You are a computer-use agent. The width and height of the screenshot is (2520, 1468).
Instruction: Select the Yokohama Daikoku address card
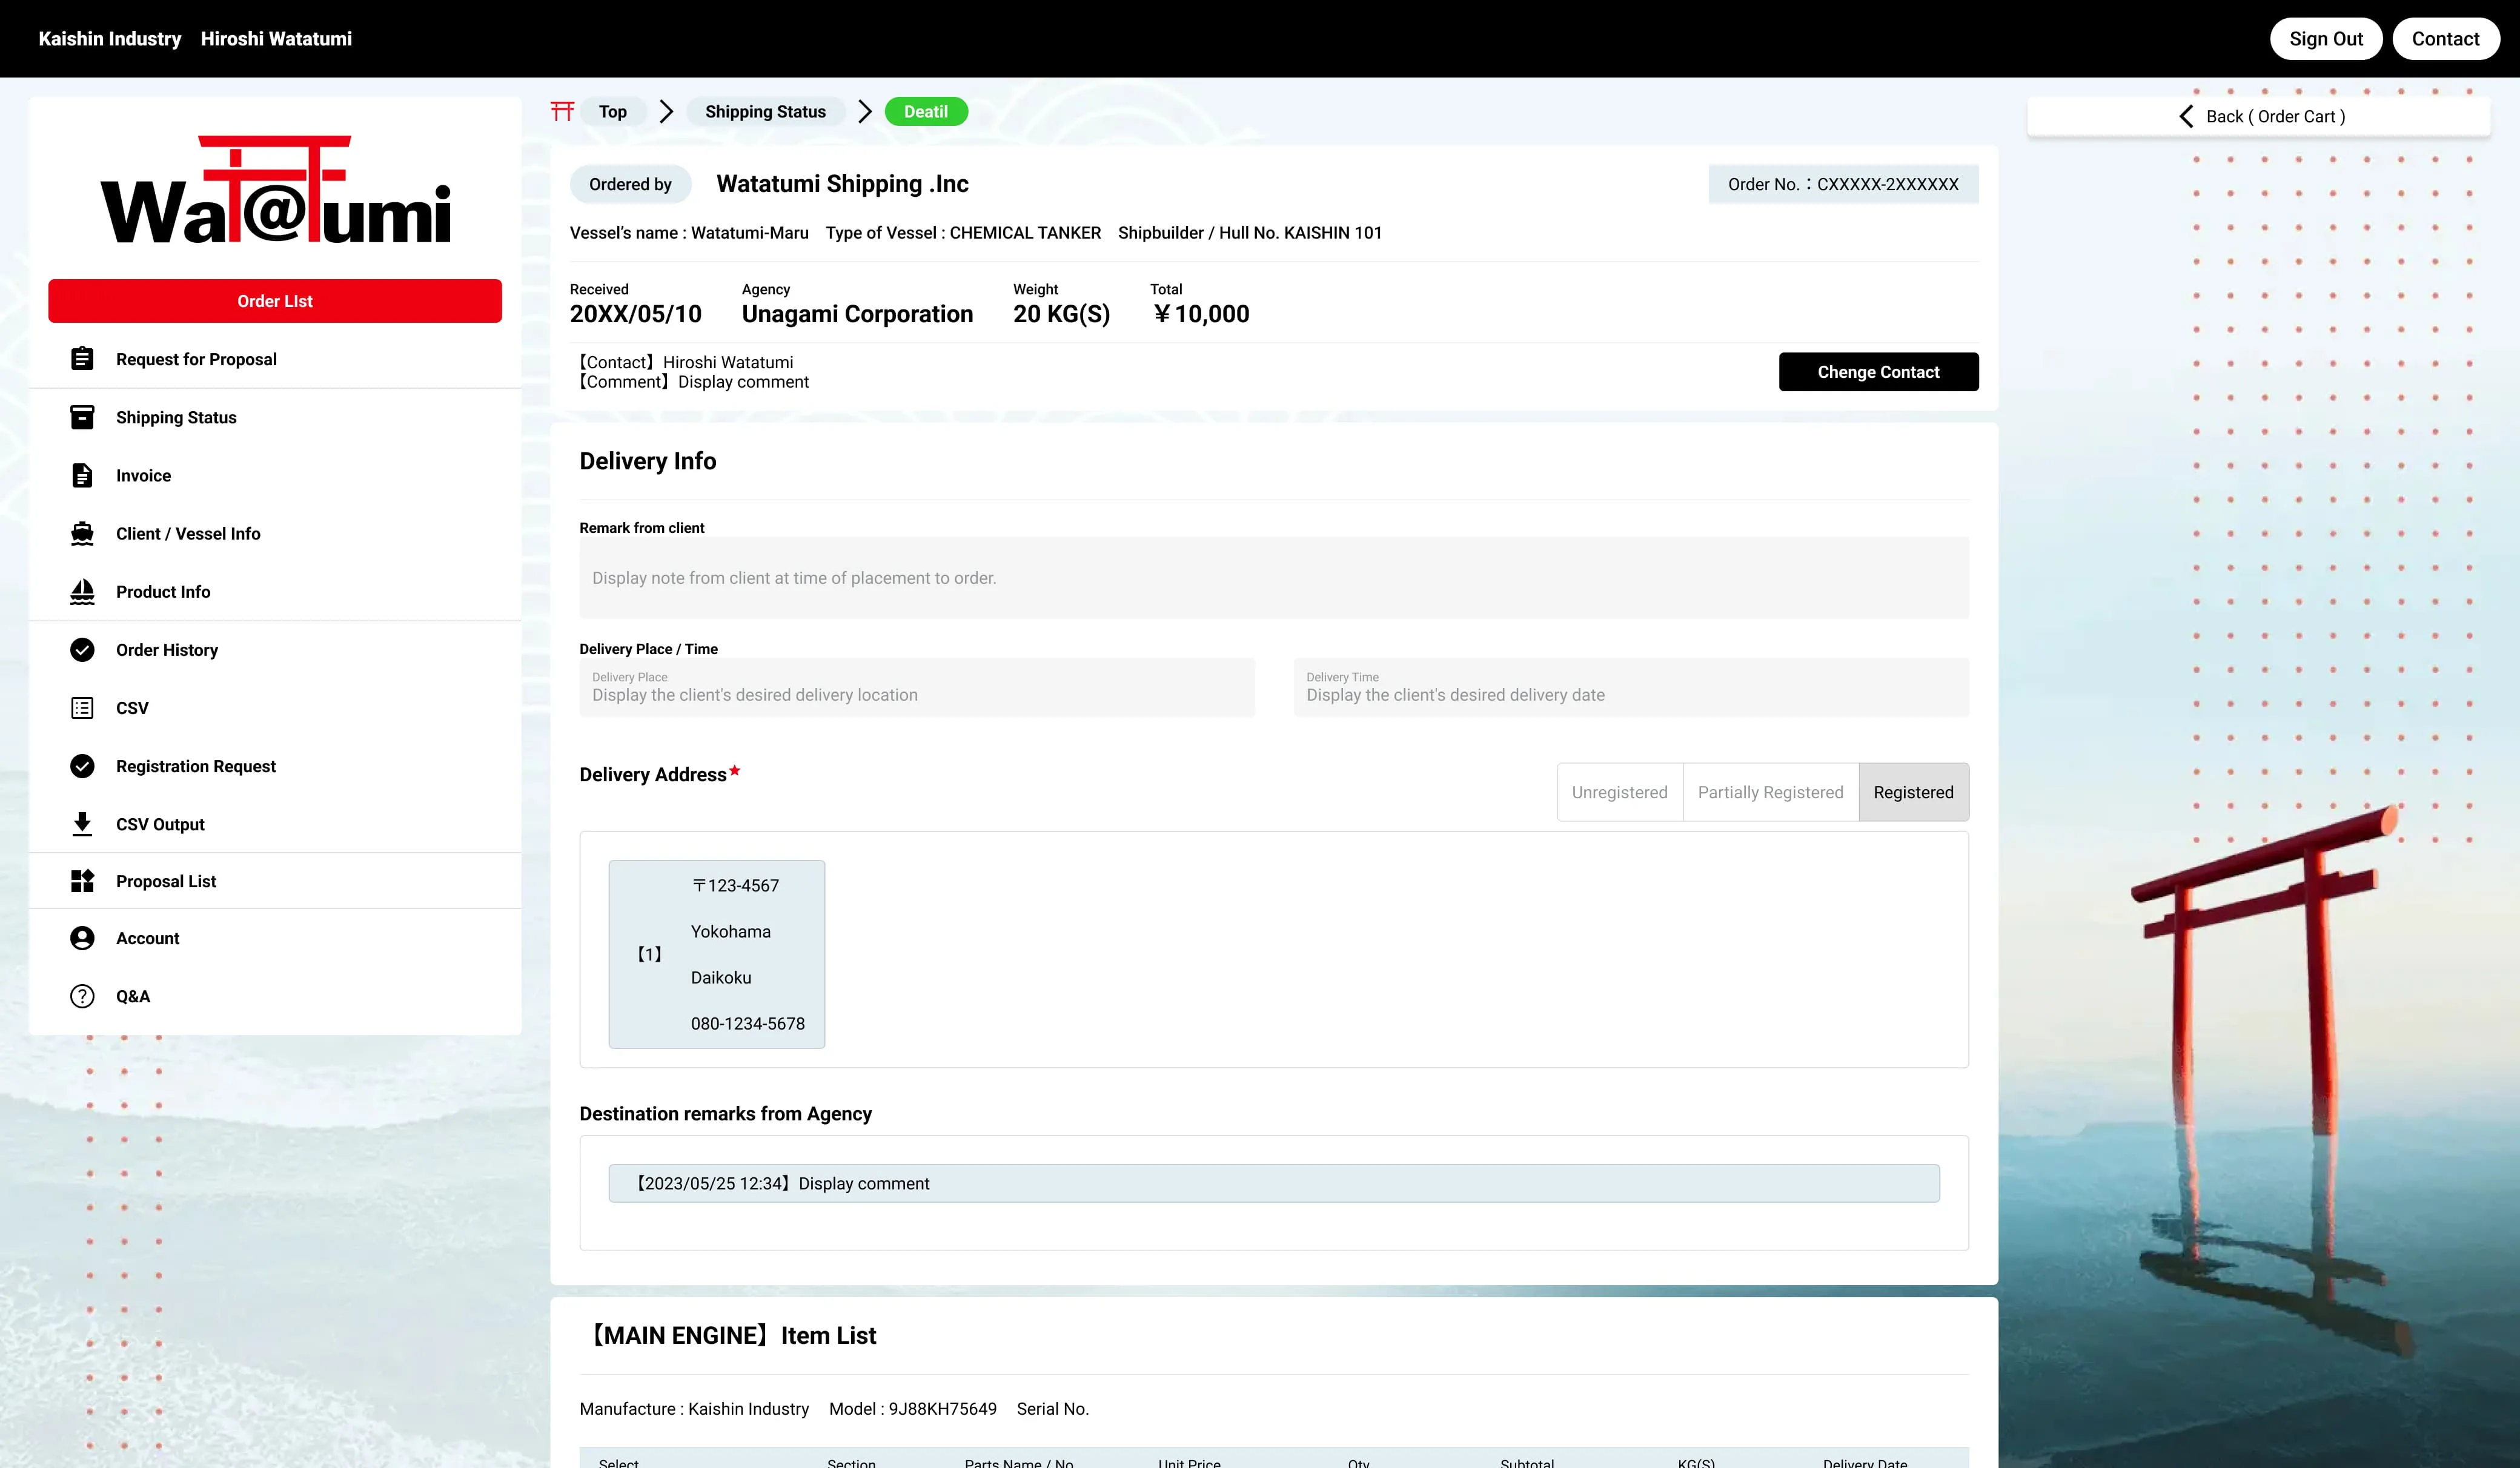pyautogui.click(x=716, y=953)
